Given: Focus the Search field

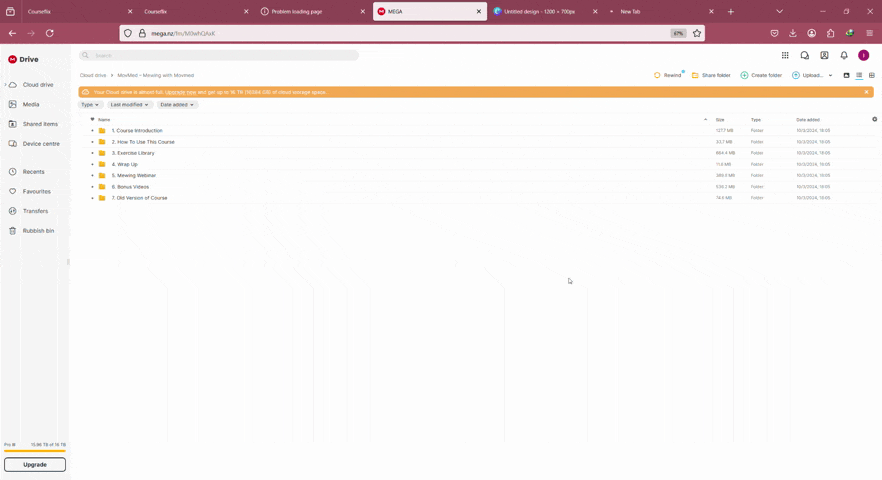Looking at the screenshot, I should click(219, 55).
